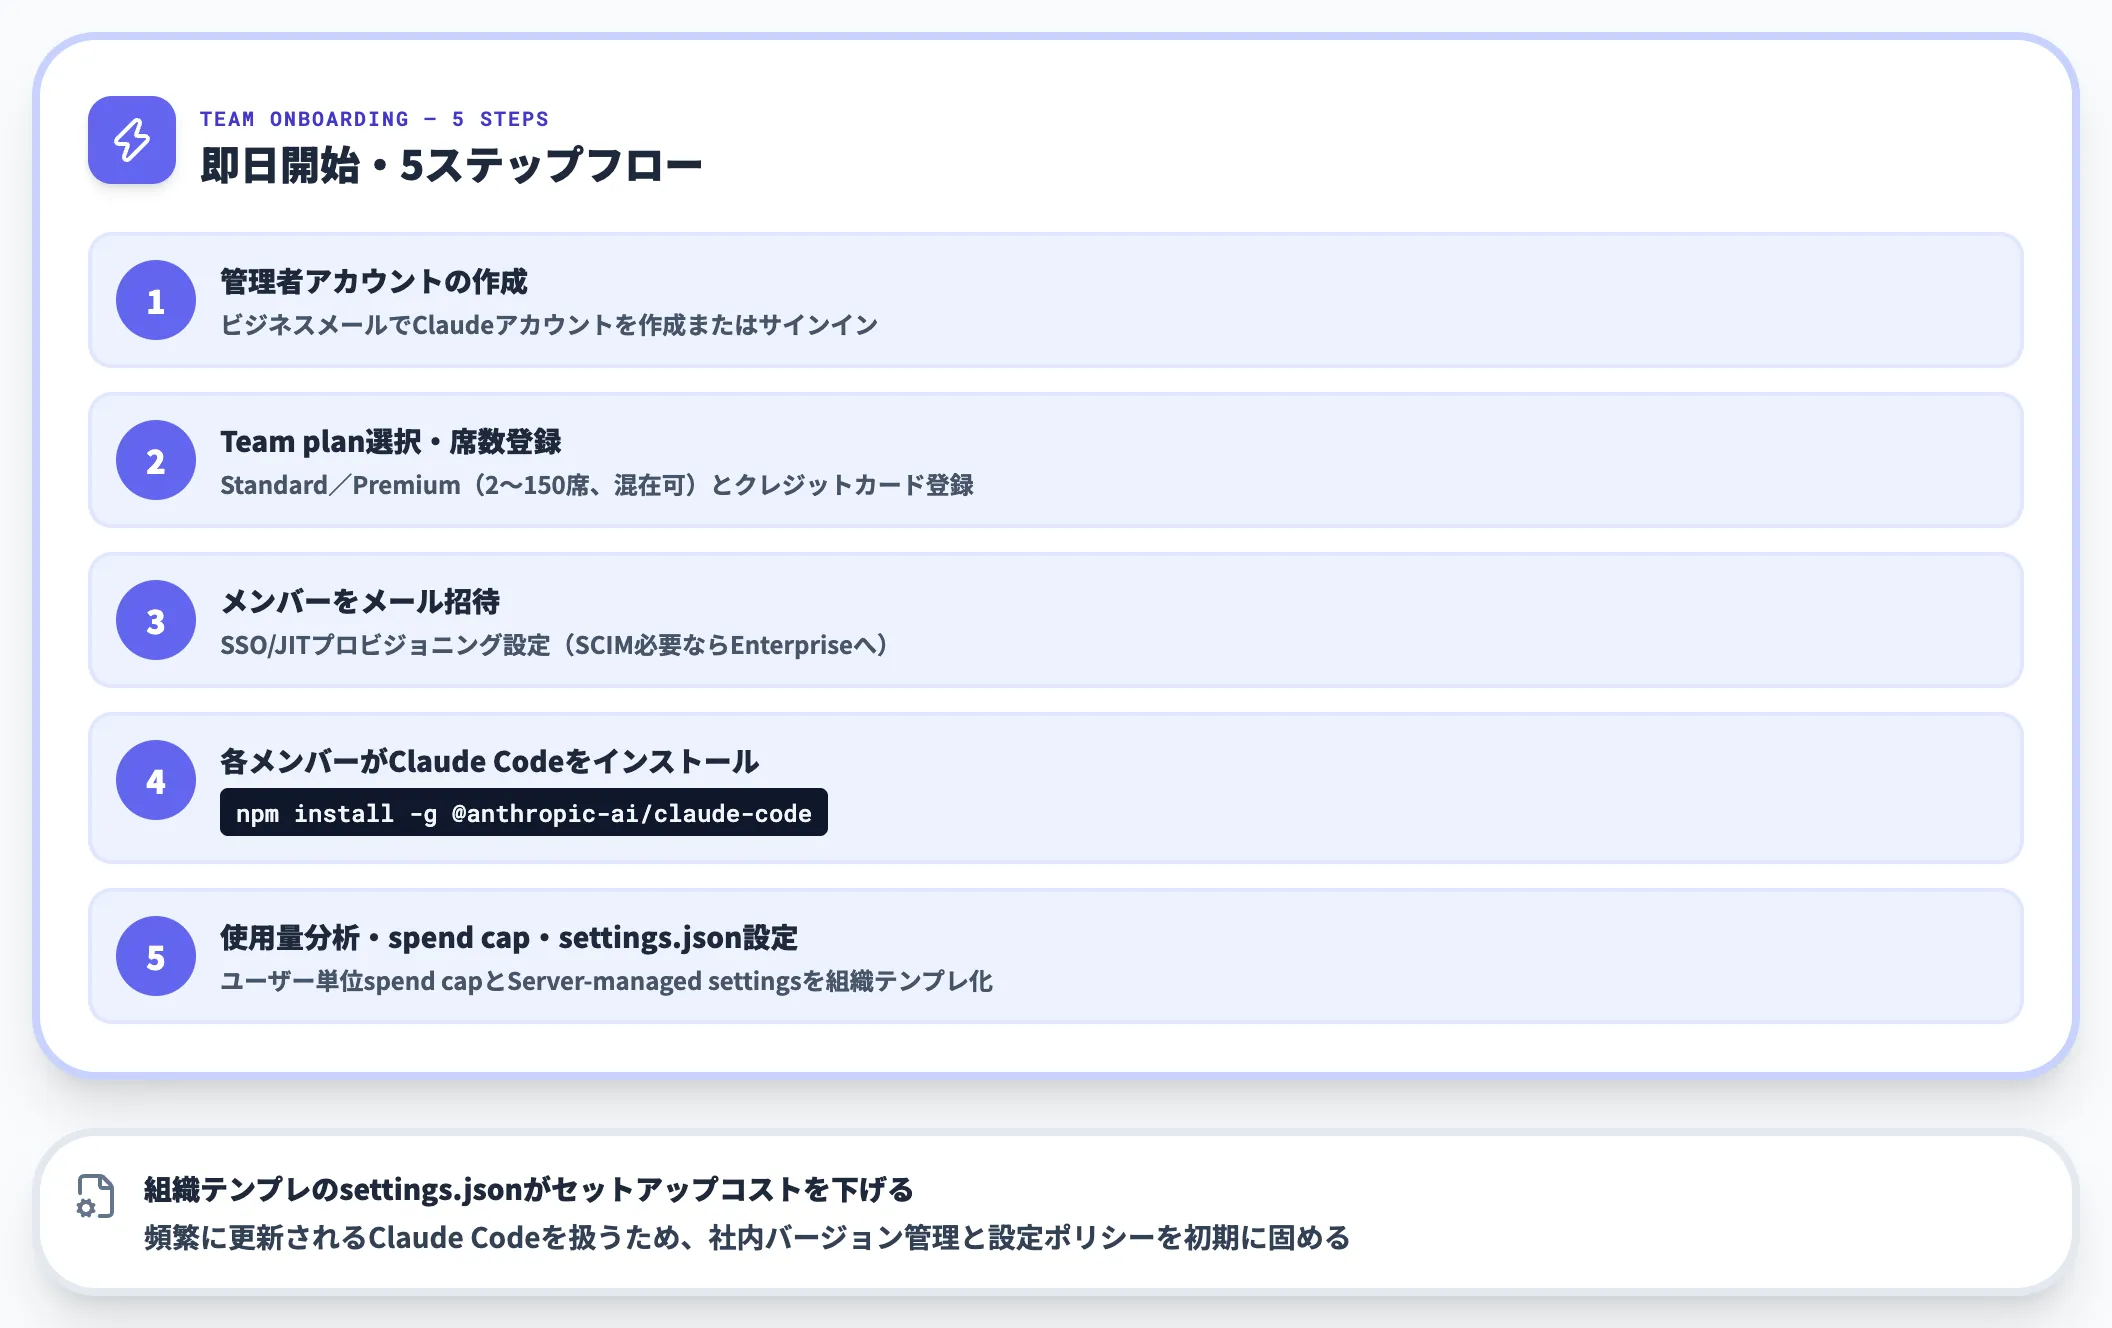Click the Standard／Premium seat description text
The height and width of the screenshot is (1328, 2112).
point(597,485)
